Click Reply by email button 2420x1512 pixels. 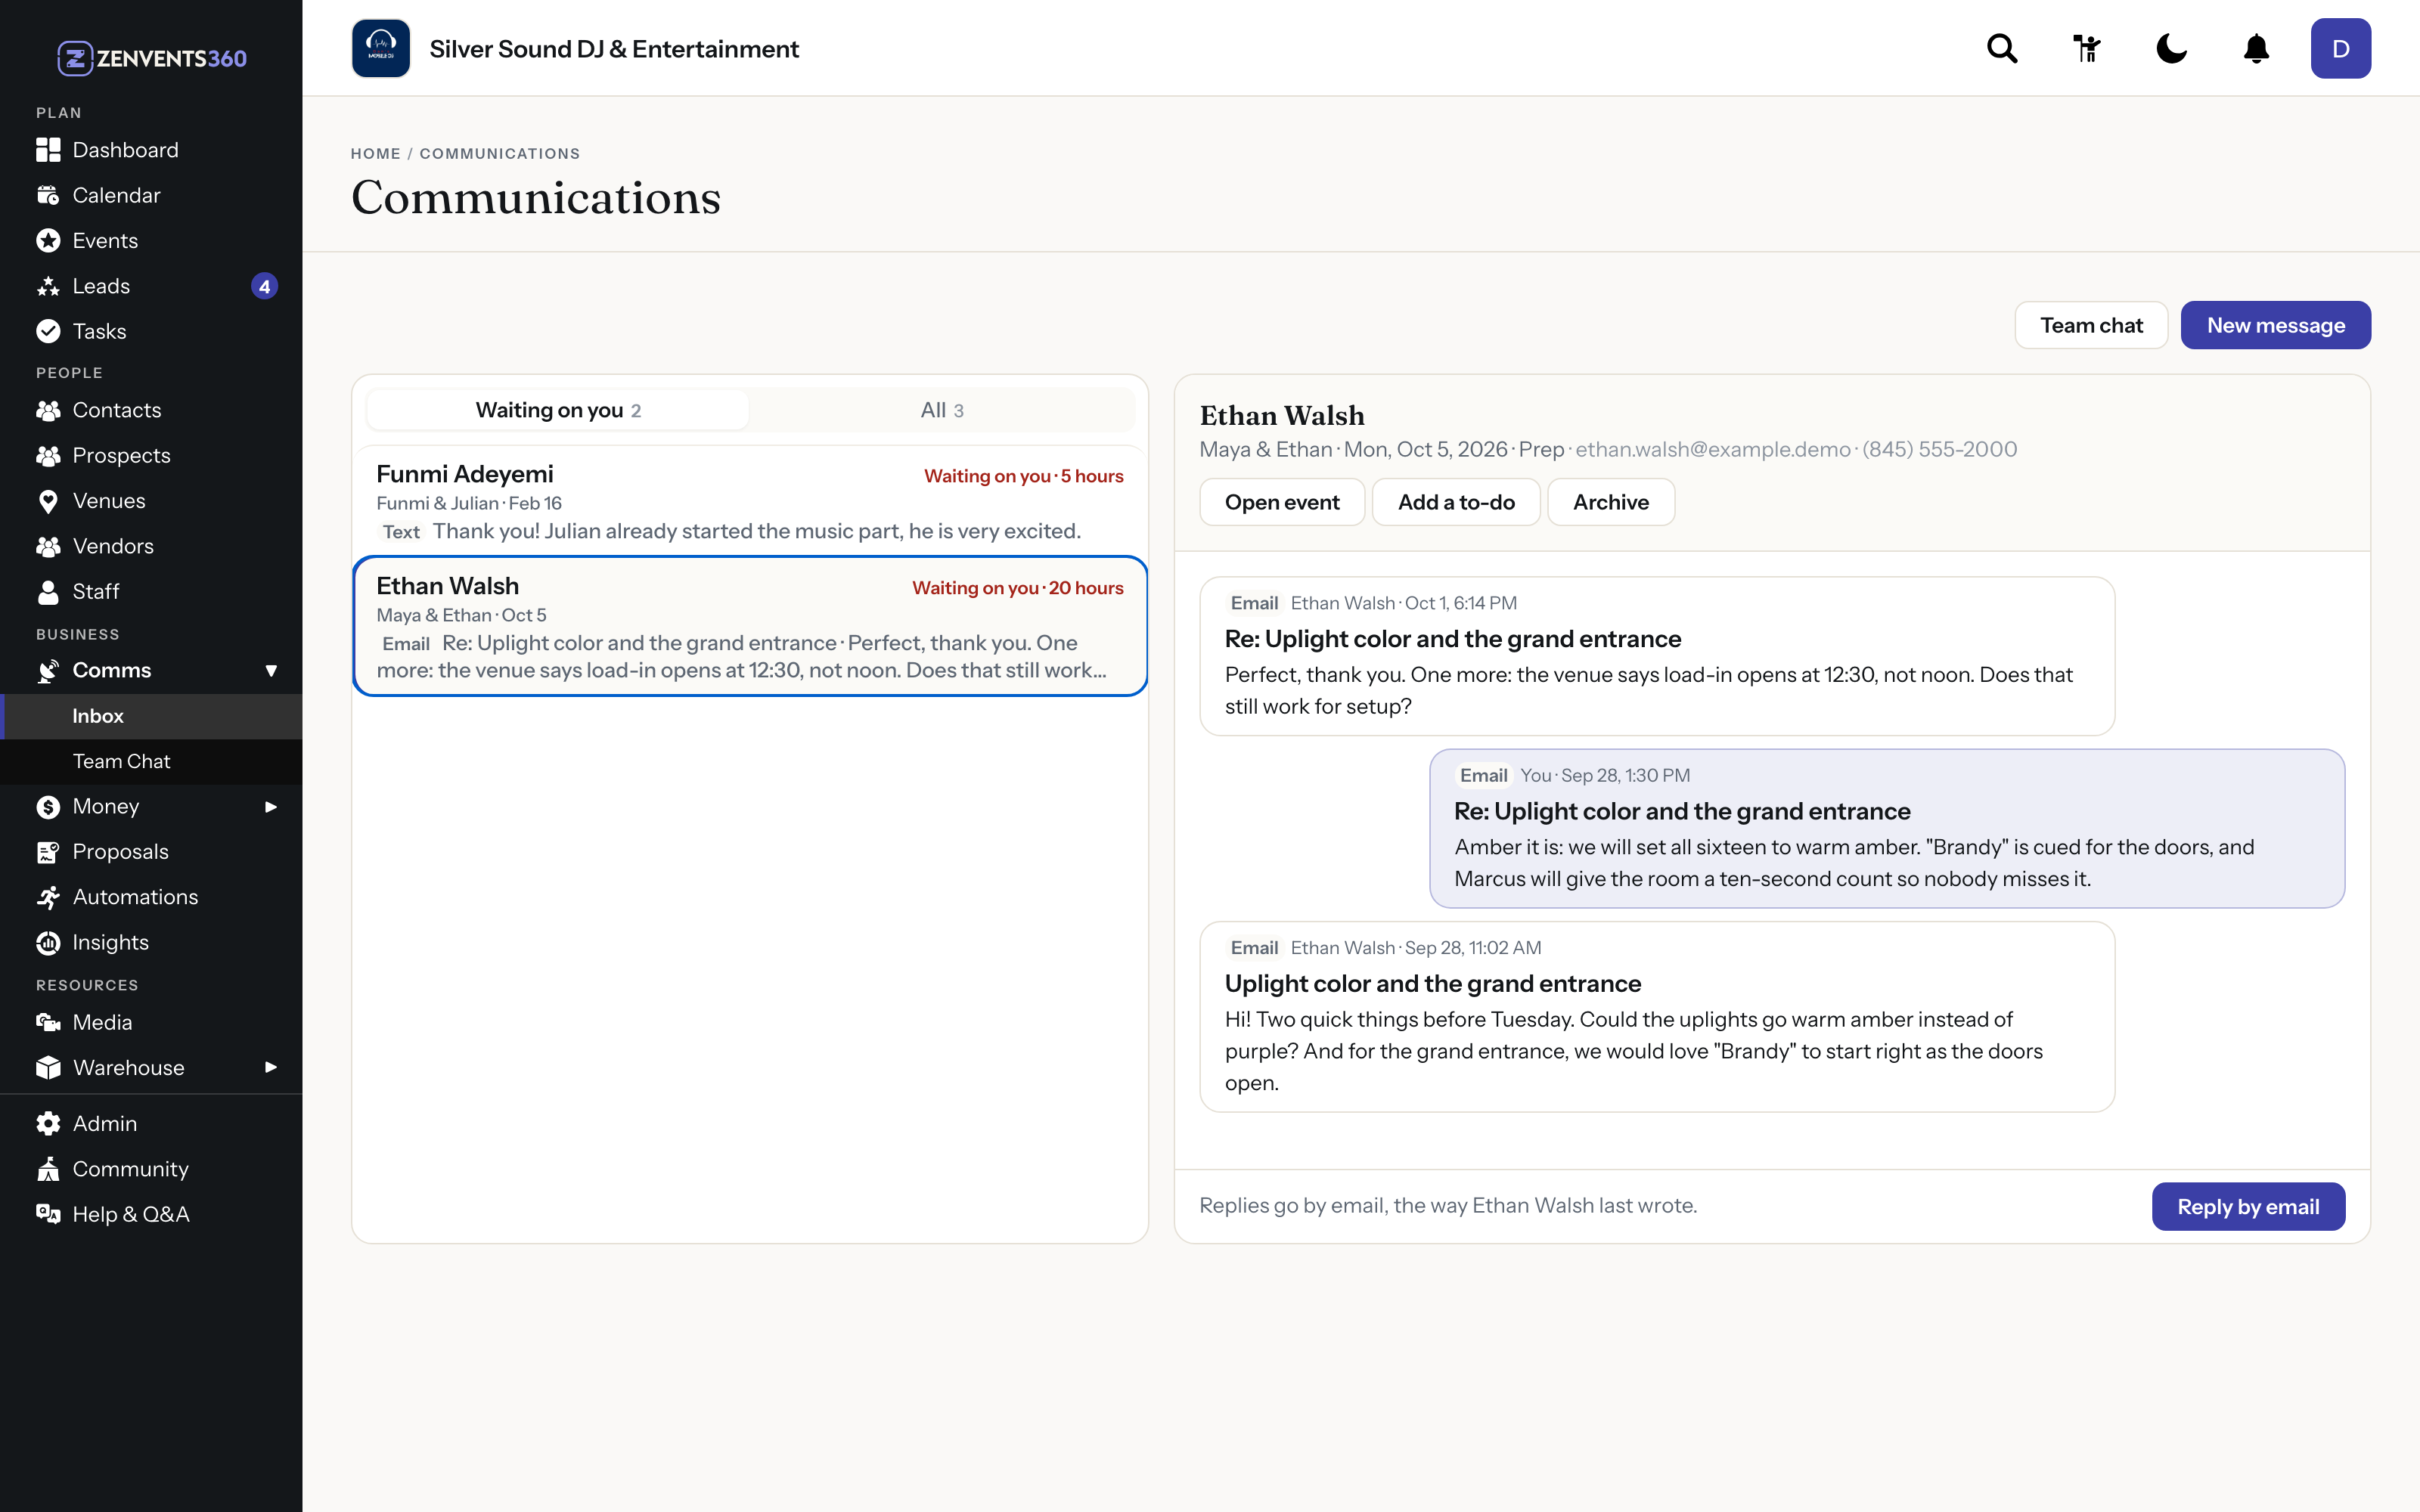pyautogui.click(x=2248, y=1206)
